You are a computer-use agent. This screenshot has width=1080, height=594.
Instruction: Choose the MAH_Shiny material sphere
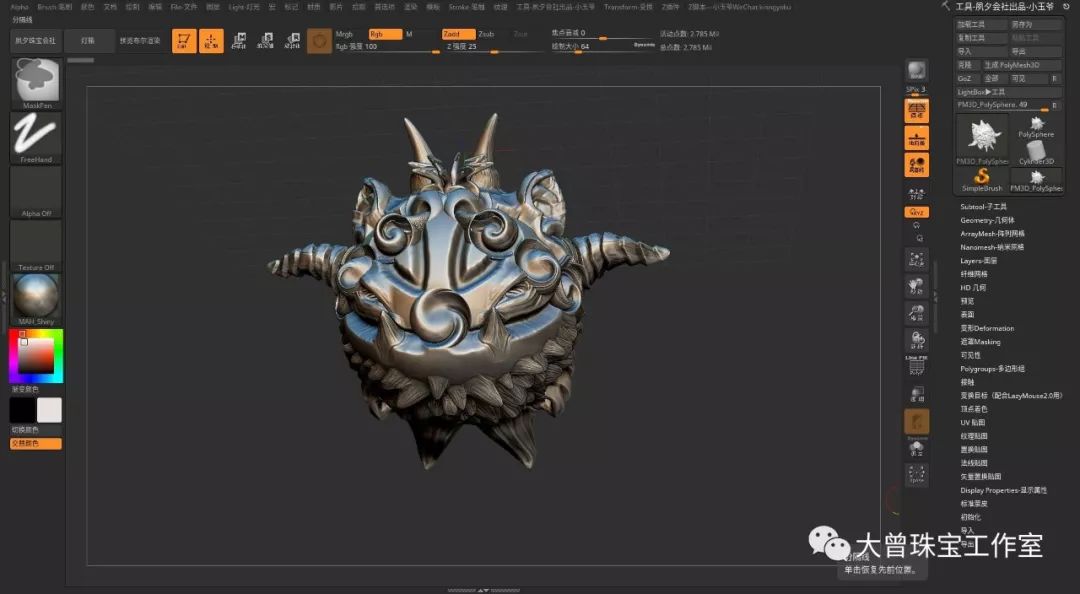pos(37,300)
